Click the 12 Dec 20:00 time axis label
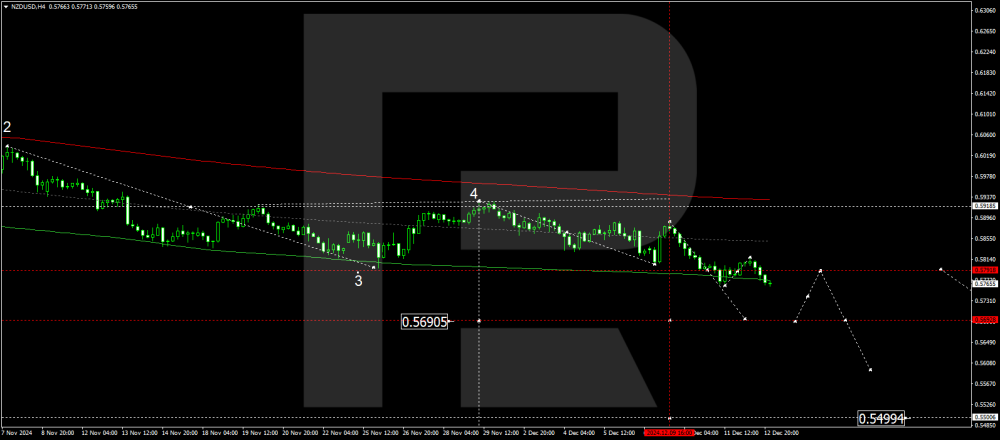The height and width of the screenshot is (440, 1000). [x=780, y=433]
